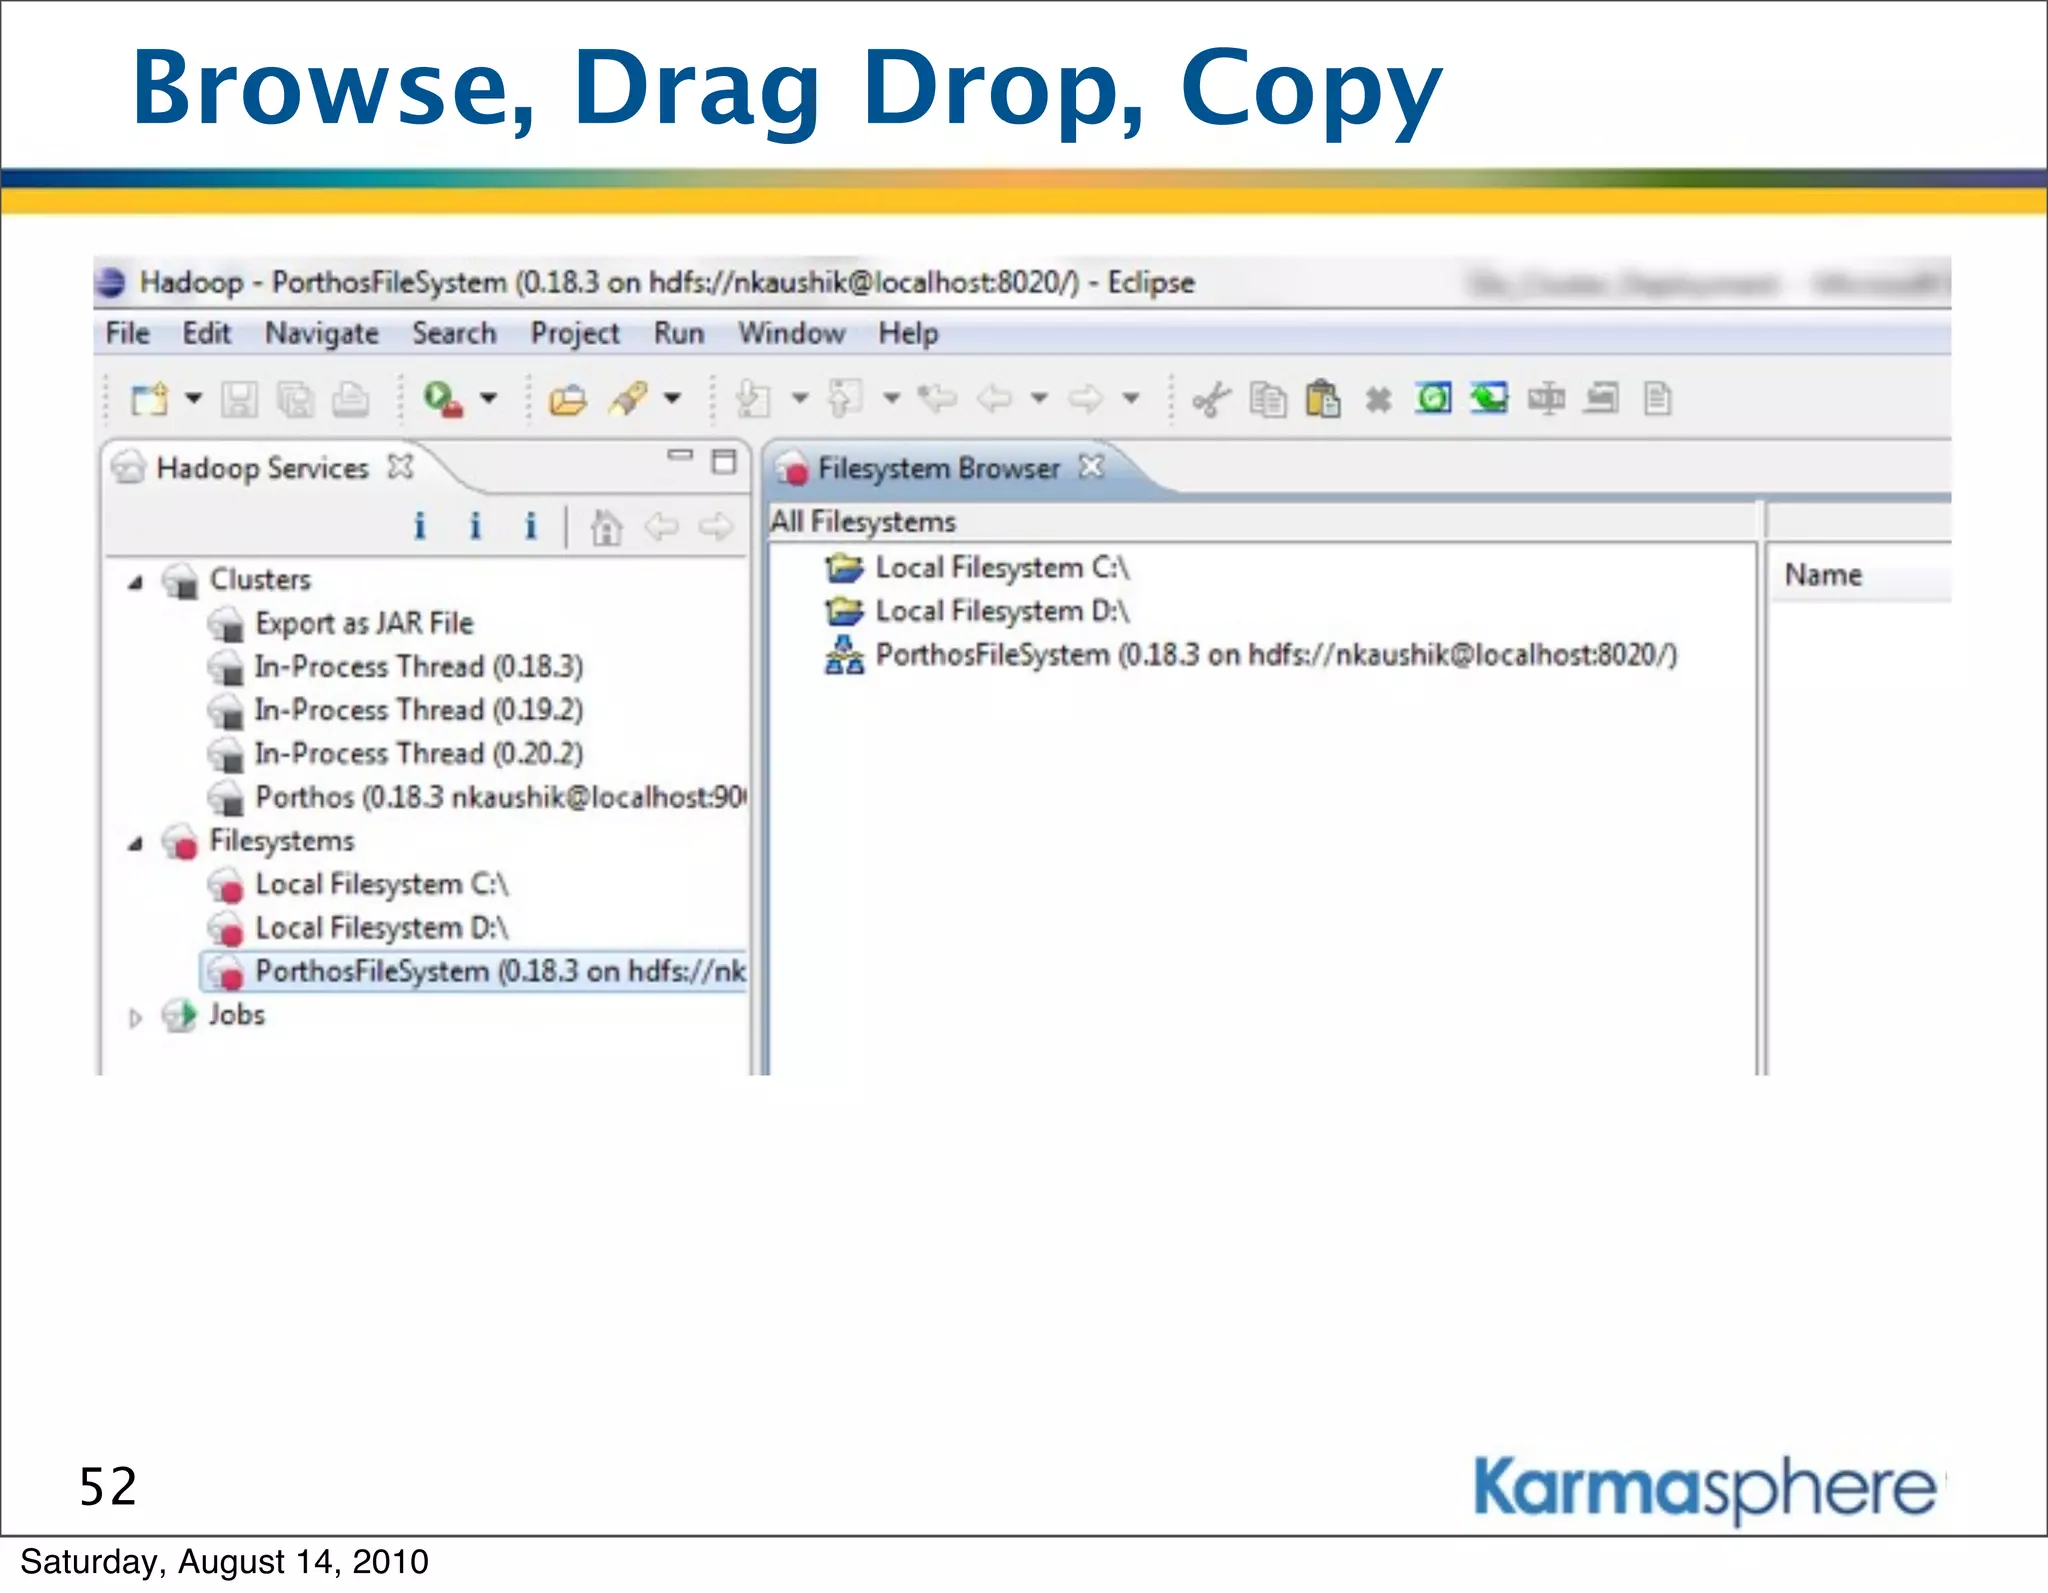Click the Print toolbar icon
Image resolution: width=2048 pixels, height=1593 pixels.
[350, 400]
